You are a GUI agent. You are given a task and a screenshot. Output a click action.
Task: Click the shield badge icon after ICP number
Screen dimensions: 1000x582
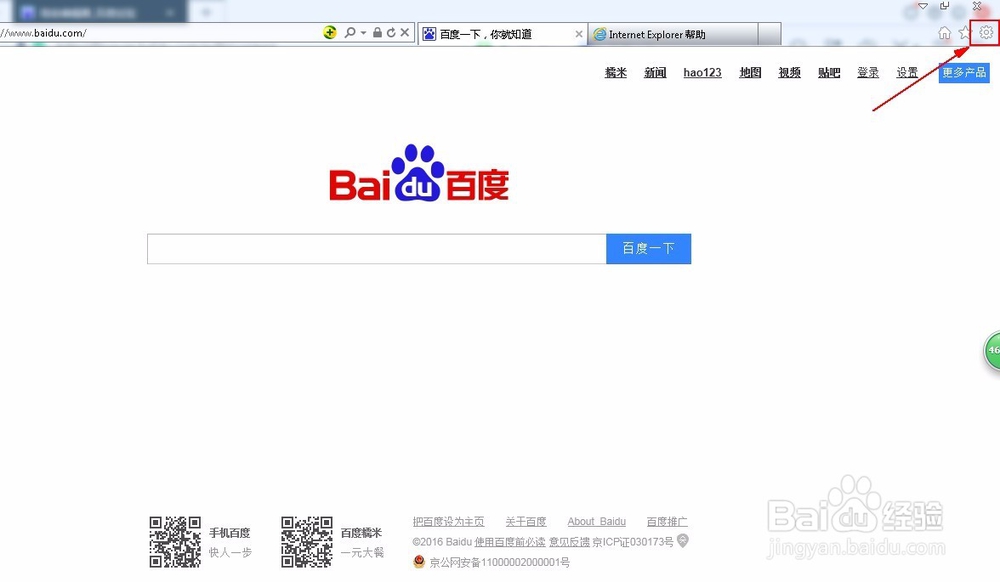[x=682, y=541]
